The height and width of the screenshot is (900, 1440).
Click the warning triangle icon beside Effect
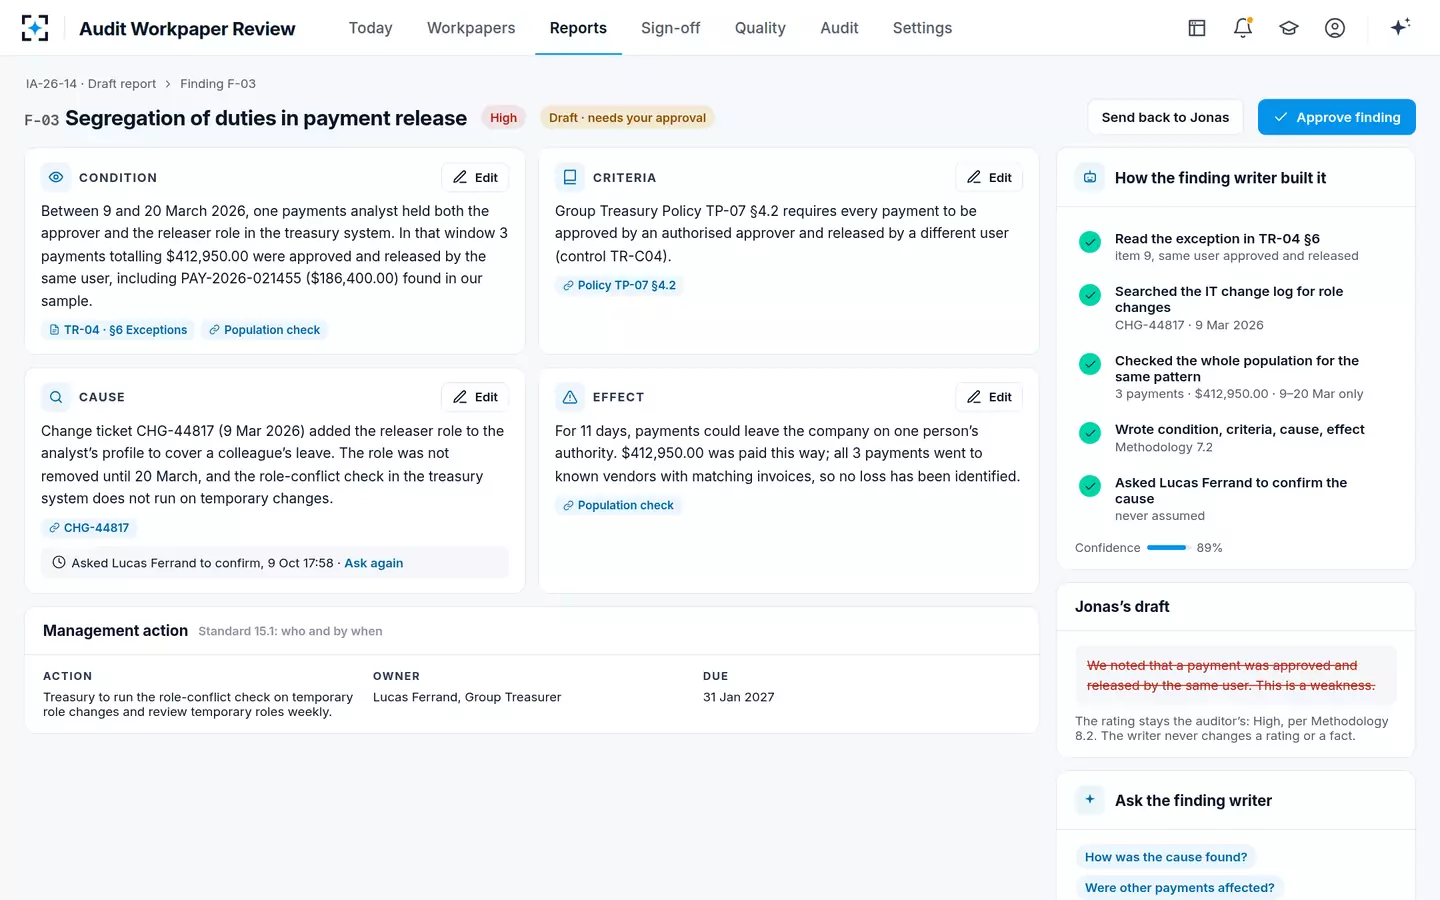[570, 397]
